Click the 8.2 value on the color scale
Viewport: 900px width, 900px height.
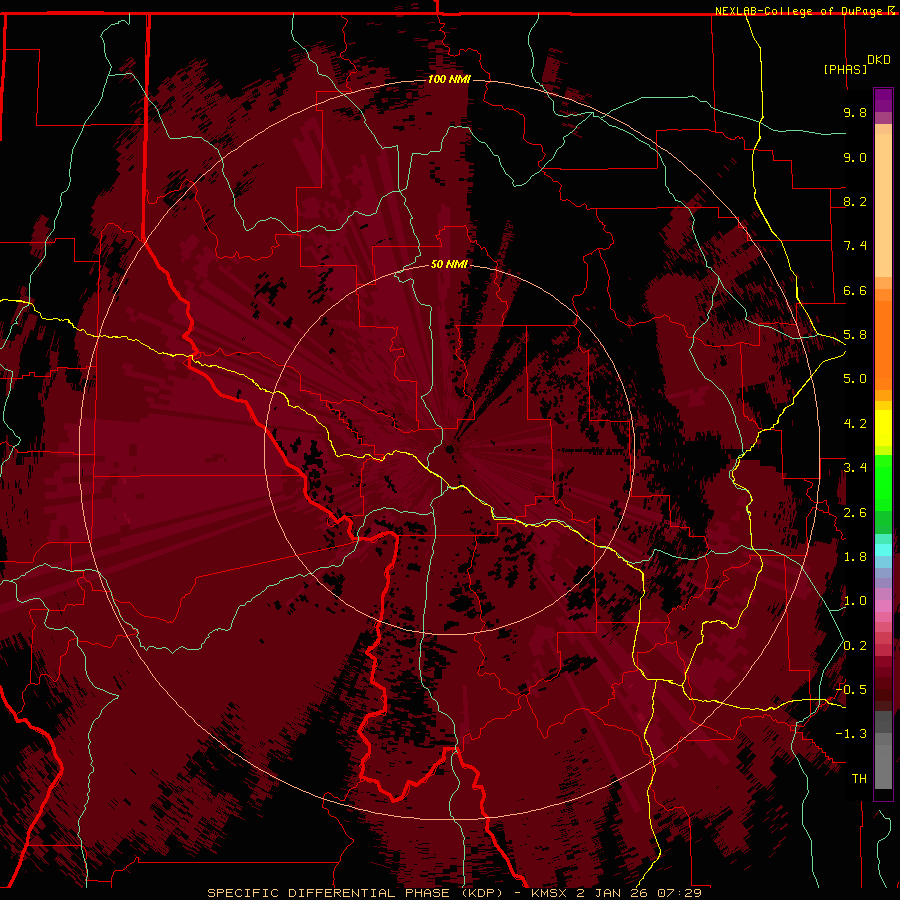855,201
